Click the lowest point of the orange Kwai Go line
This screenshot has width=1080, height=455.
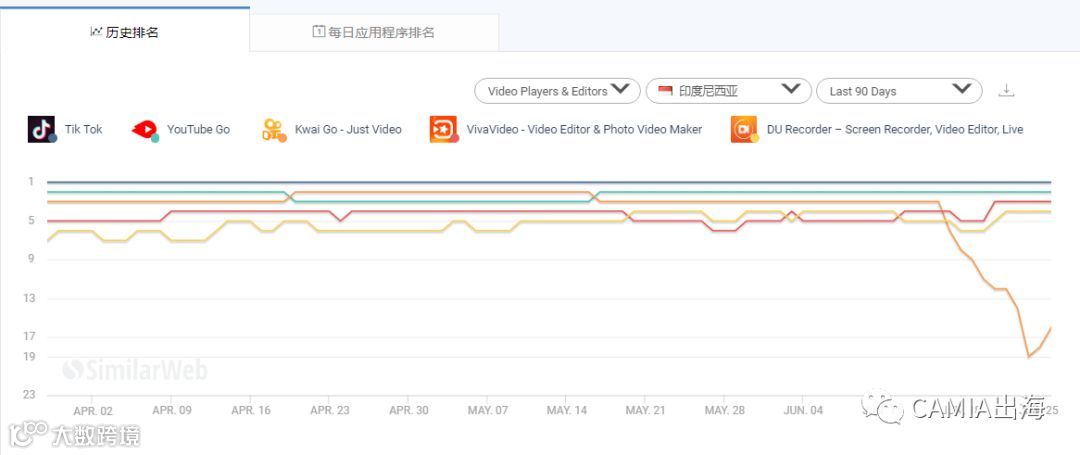tap(1028, 357)
